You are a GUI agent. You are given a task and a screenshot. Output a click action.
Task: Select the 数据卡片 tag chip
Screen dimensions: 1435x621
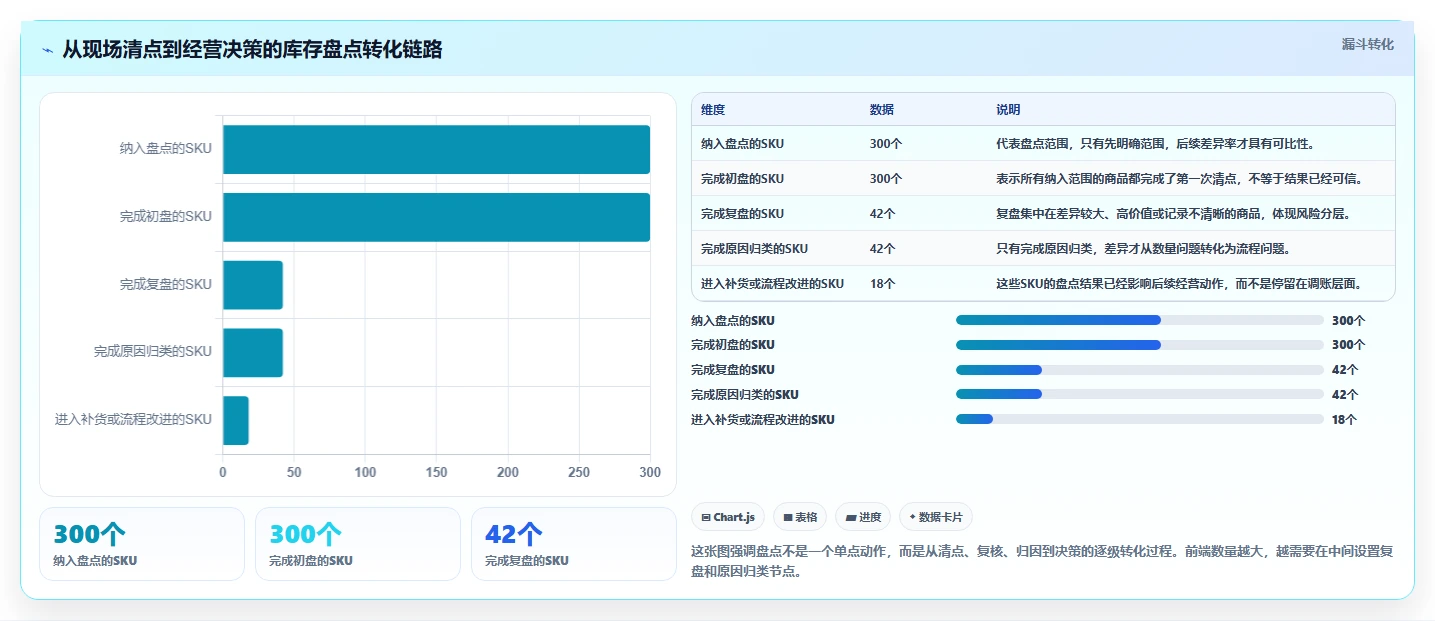pos(936,517)
